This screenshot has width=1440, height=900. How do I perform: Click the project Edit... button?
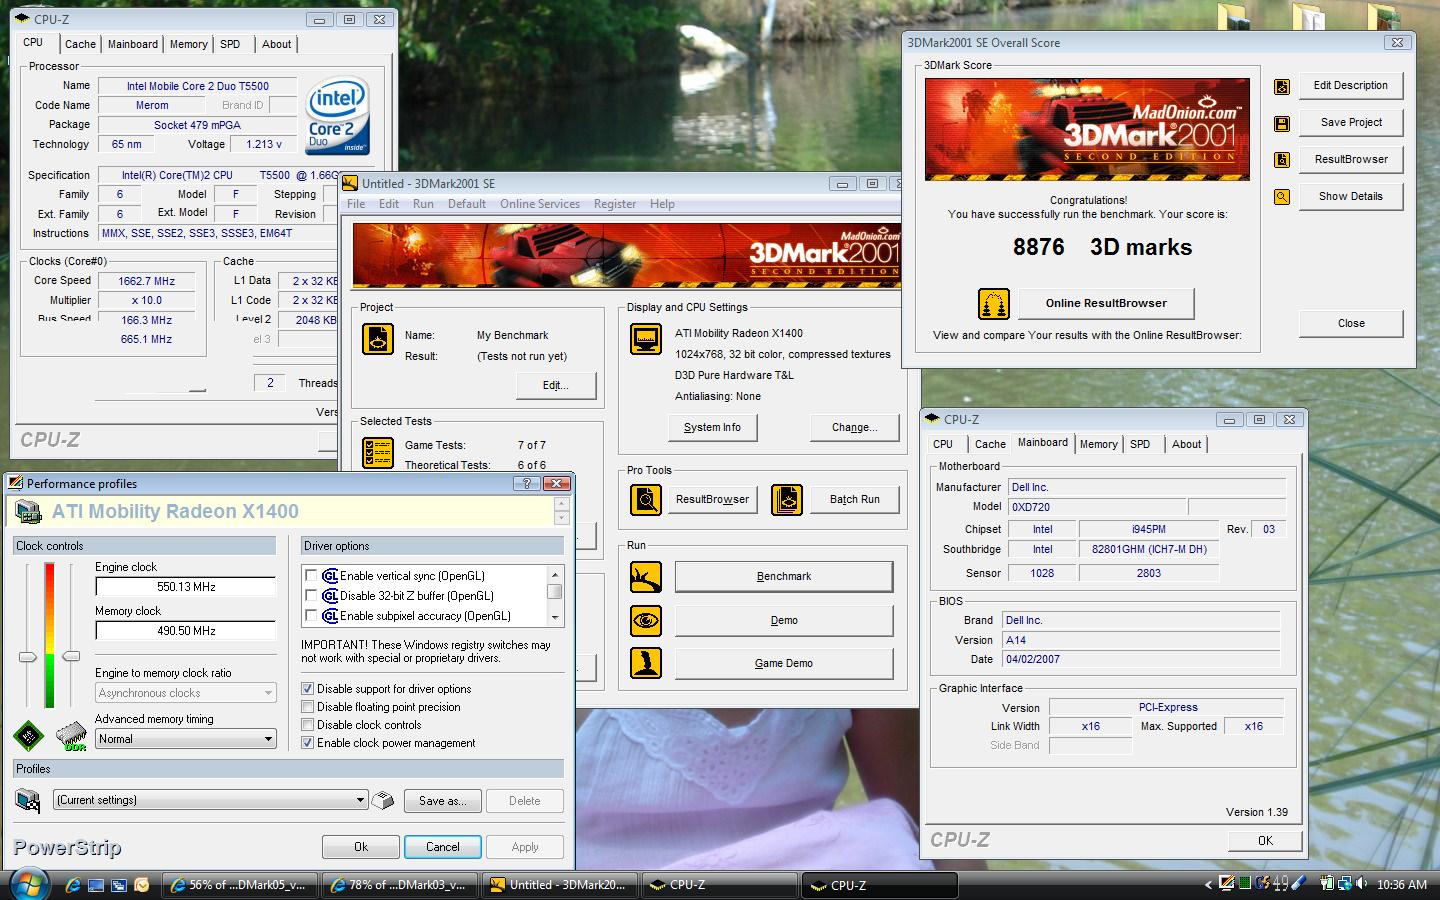556,385
